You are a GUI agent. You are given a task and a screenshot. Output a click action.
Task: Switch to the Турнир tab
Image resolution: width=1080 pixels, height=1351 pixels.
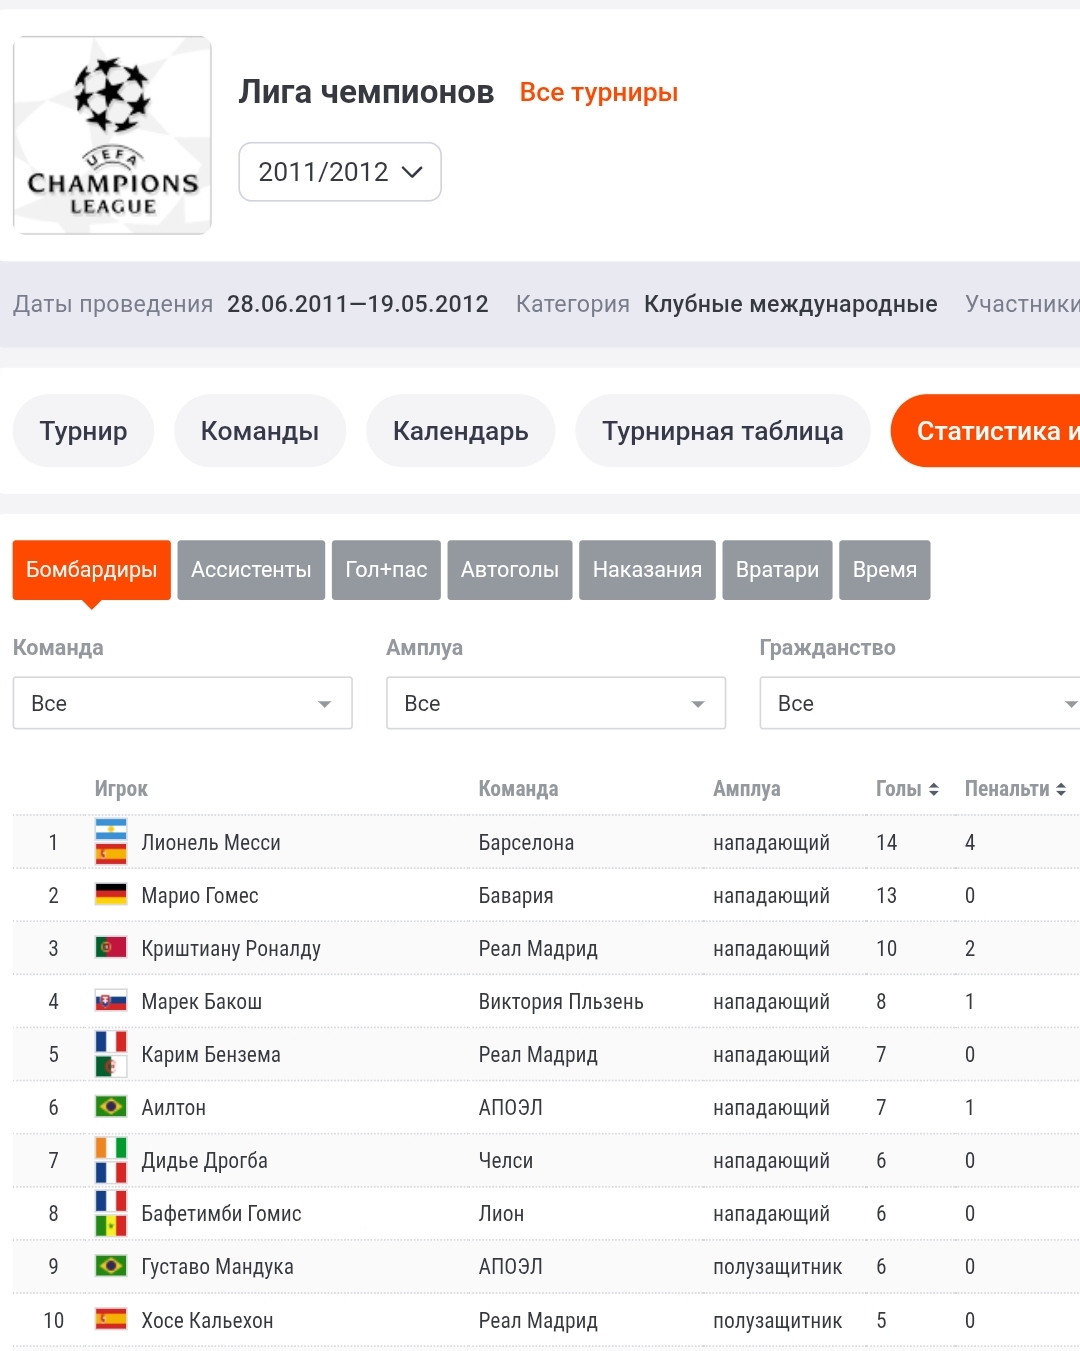pyautogui.click(x=83, y=431)
